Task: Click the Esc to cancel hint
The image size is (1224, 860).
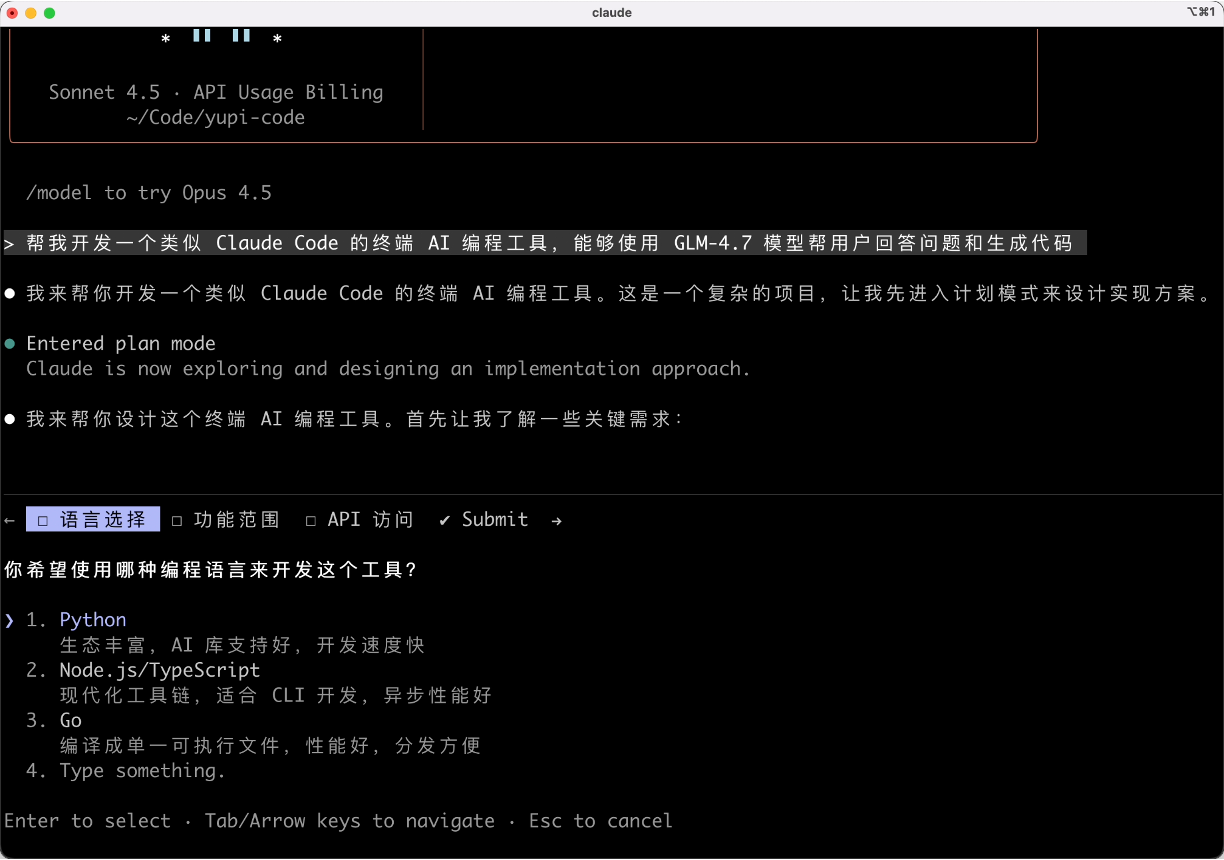Action: coord(600,821)
